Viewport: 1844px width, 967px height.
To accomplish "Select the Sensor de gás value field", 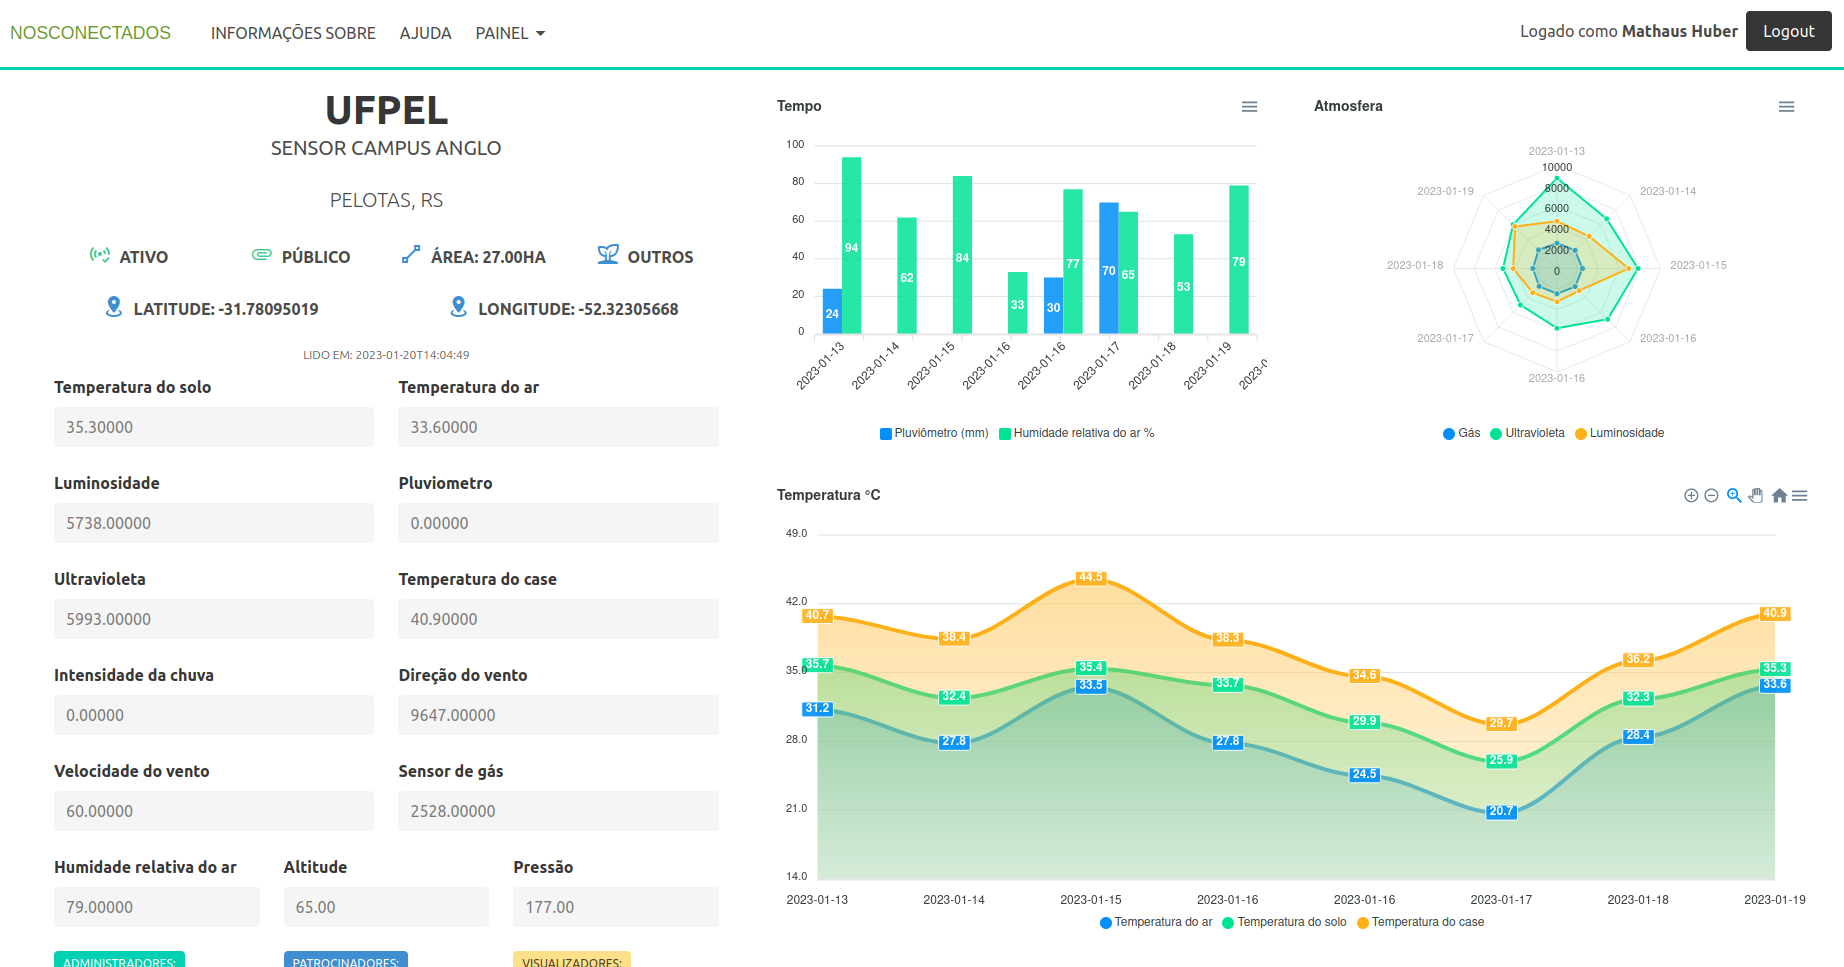I will [558, 811].
